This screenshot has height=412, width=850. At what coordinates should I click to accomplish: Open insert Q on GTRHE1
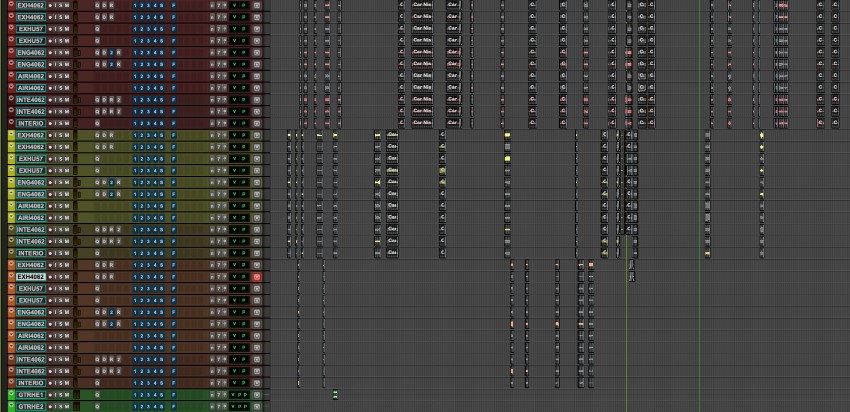click(98, 395)
